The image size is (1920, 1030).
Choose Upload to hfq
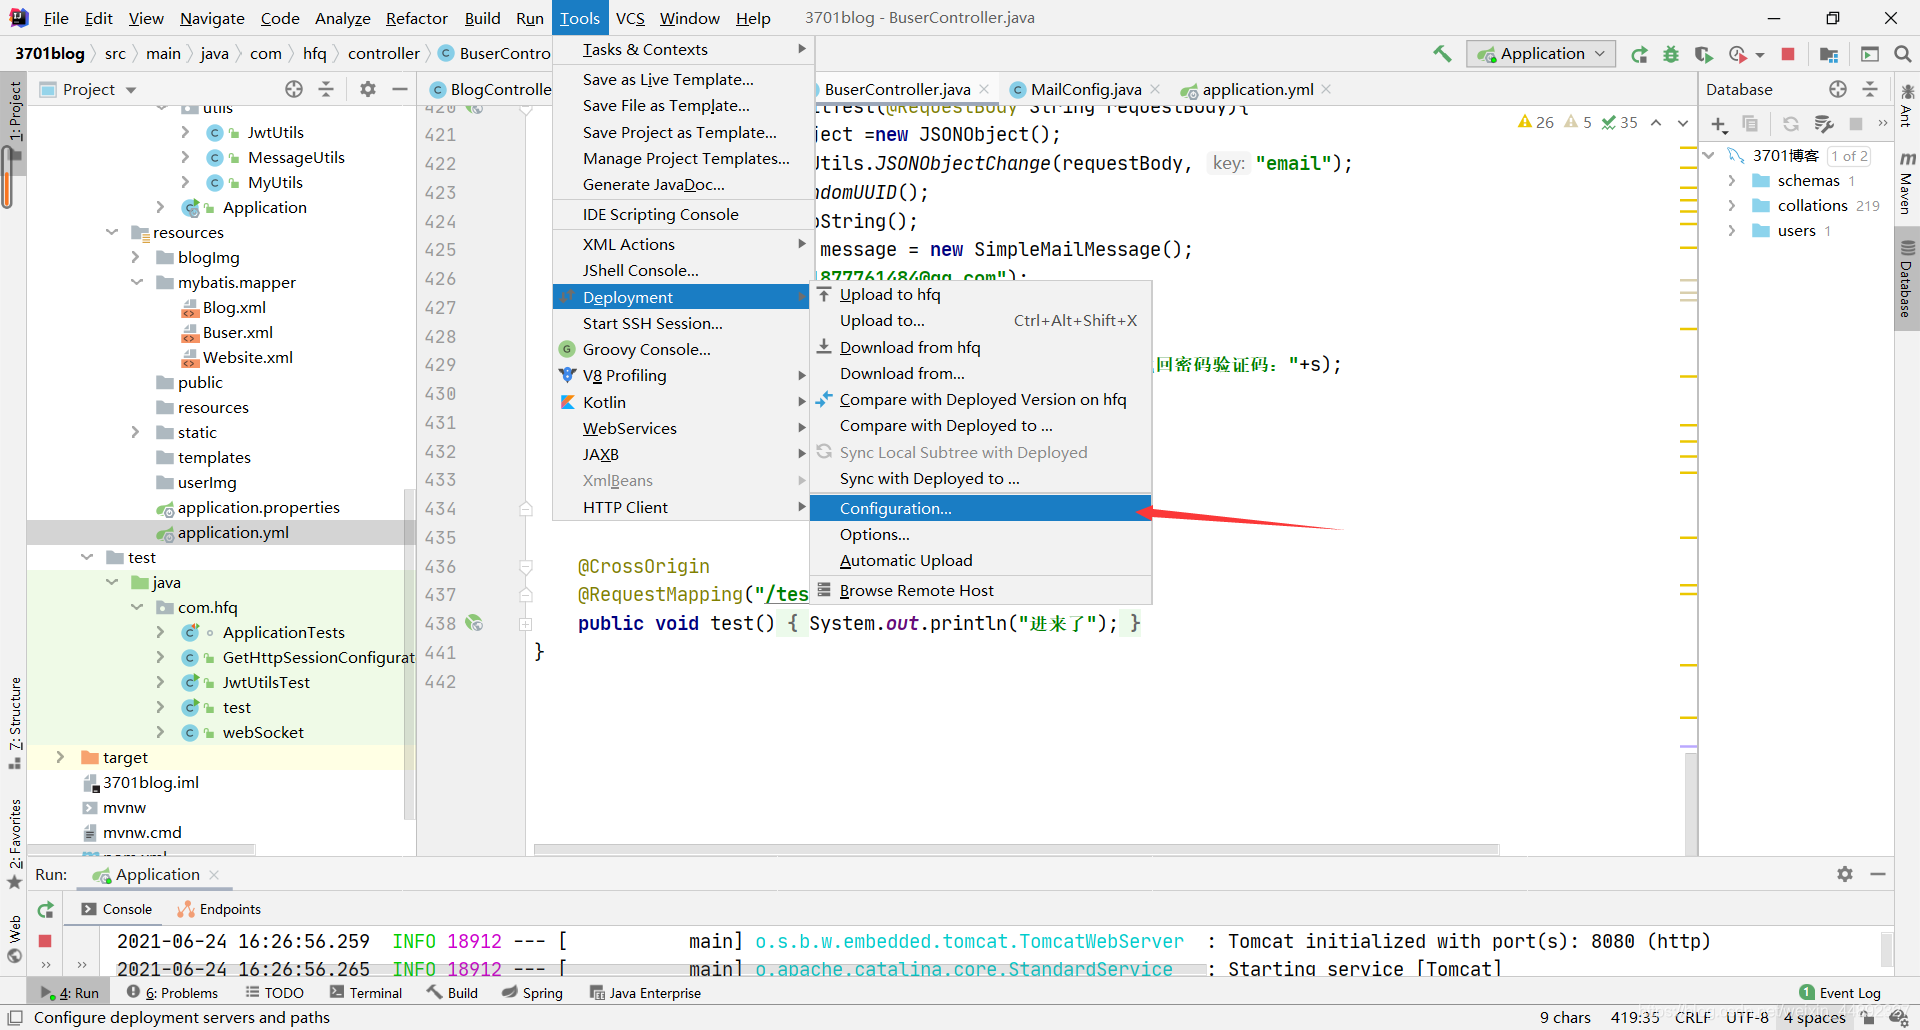pos(980,294)
